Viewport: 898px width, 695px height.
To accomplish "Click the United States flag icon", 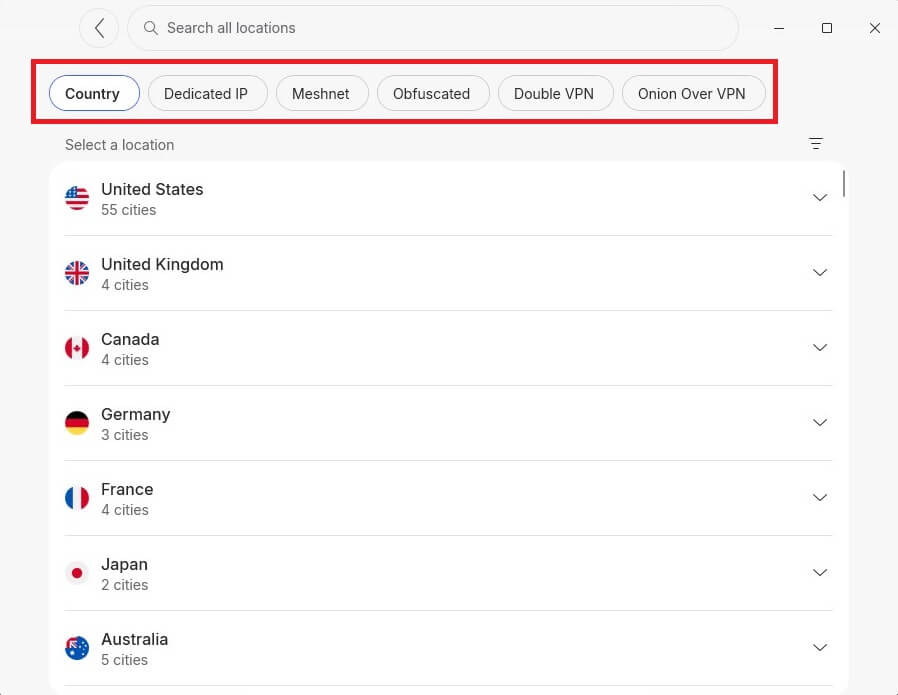I will (77, 198).
